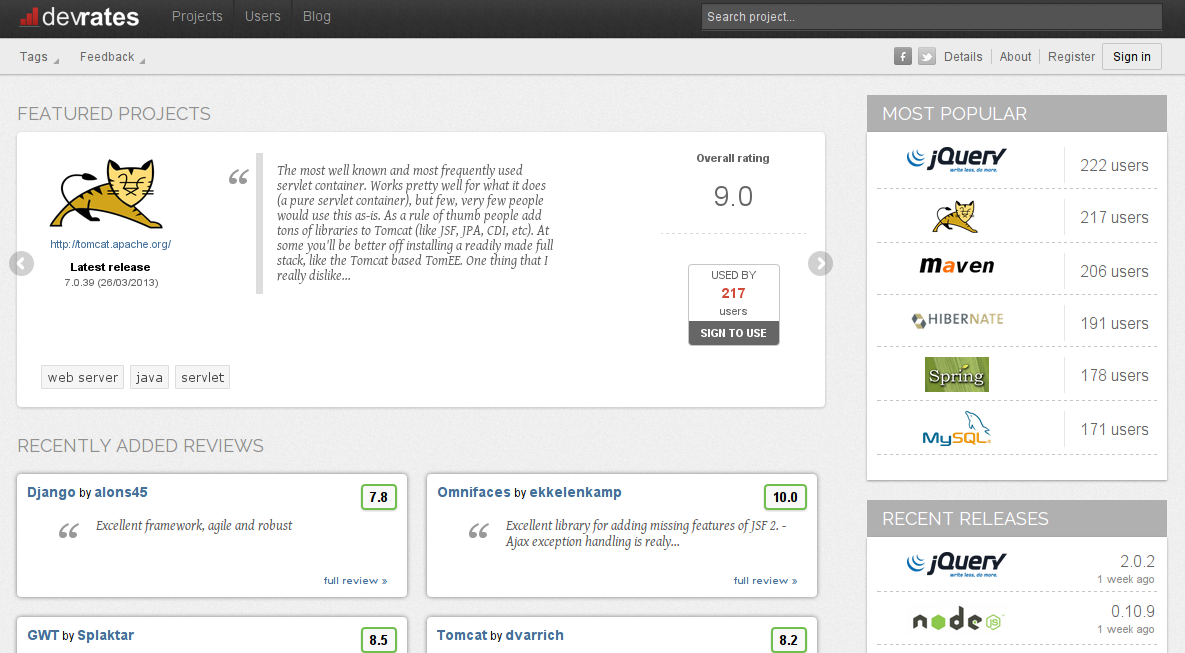Open Tomcat logo in Most Popular list

pyautogui.click(x=955, y=217)
